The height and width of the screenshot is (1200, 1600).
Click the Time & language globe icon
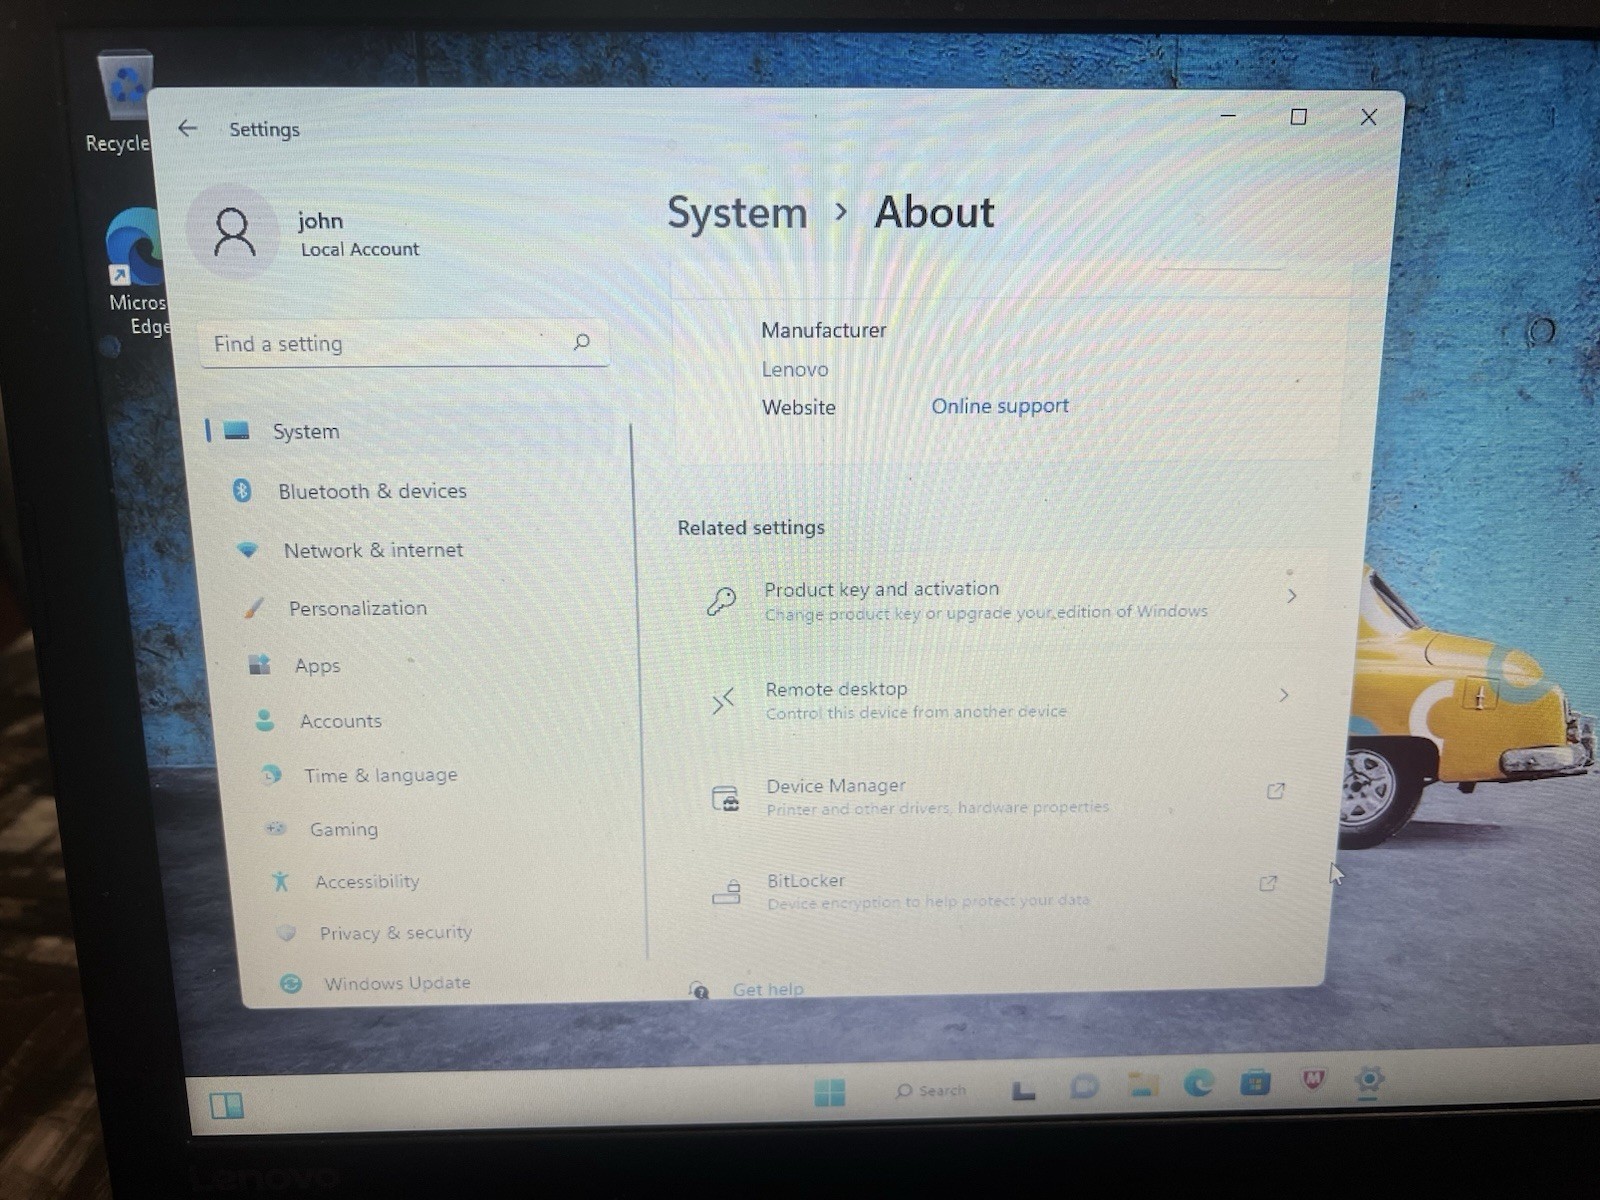pyautogui.click(x=271, y=775)
